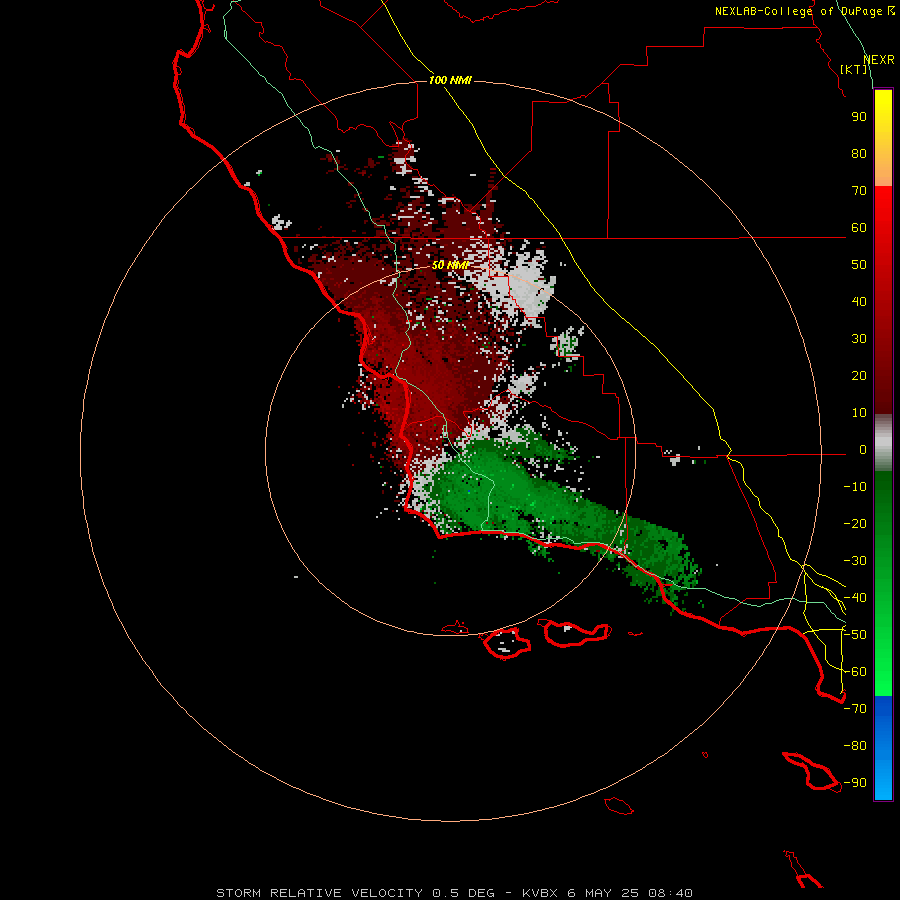The image size is (900, 900).
Task: Click the 50 NMI range ring label
Action: pos(451,265)
